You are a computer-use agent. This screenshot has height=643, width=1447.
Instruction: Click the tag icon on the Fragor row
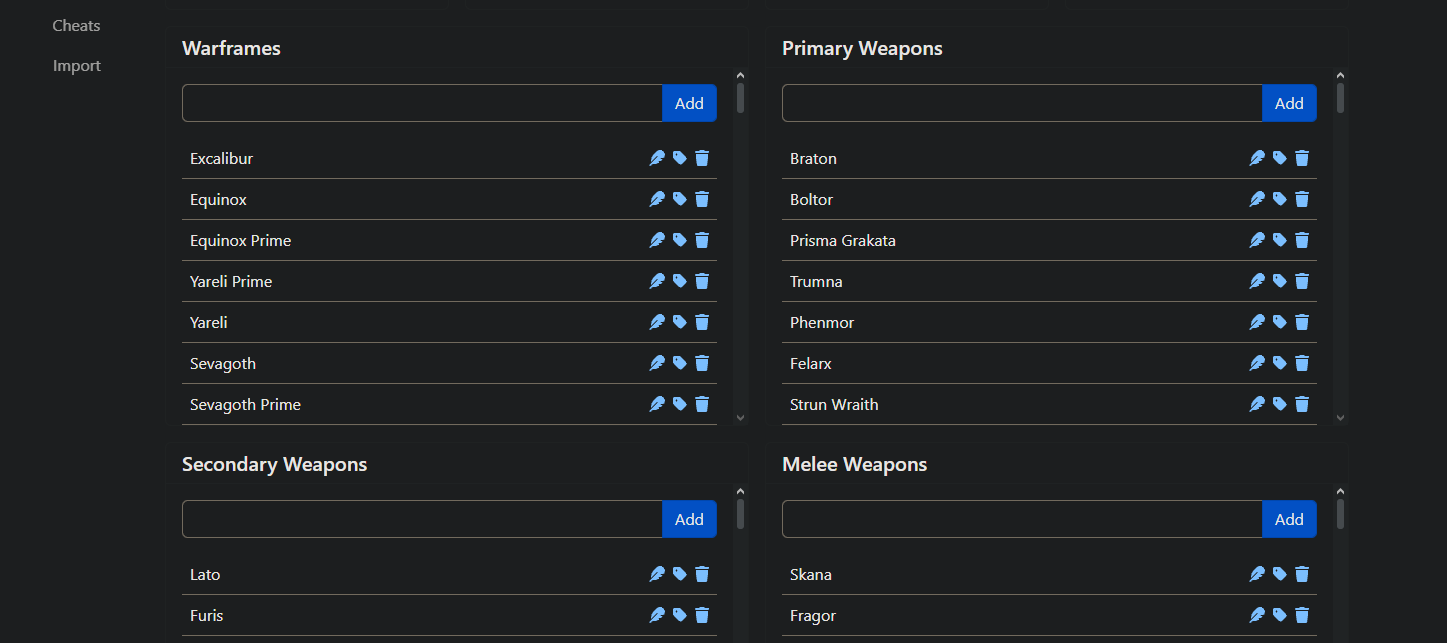pyautogui.click(x=1280, y=615)
